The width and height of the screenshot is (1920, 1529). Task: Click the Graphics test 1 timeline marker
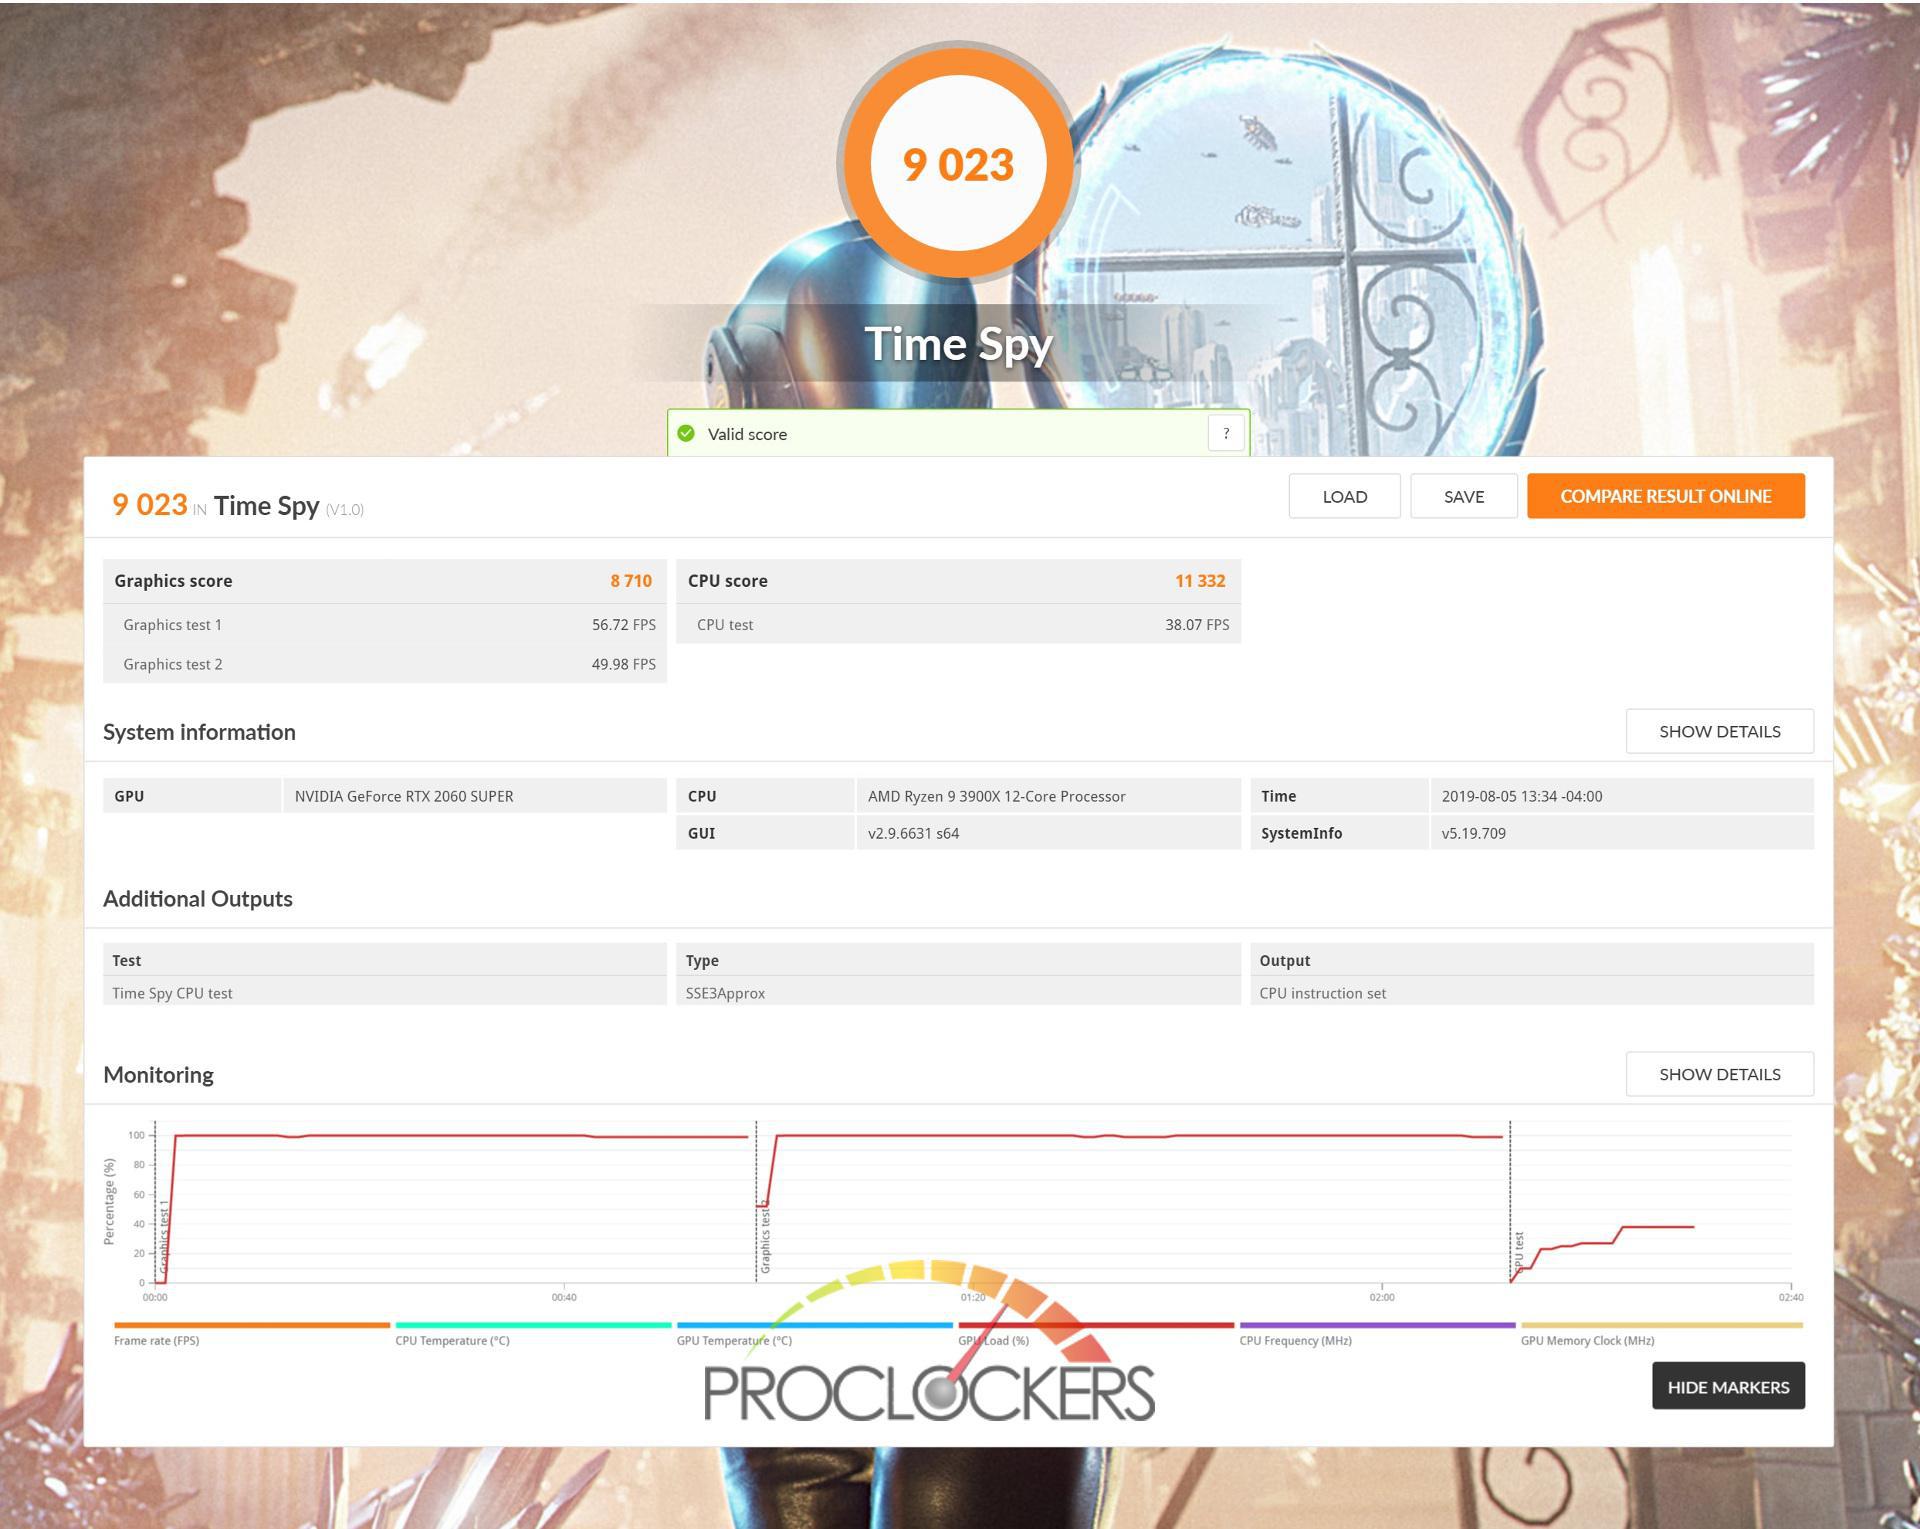tap(164, 1239)
